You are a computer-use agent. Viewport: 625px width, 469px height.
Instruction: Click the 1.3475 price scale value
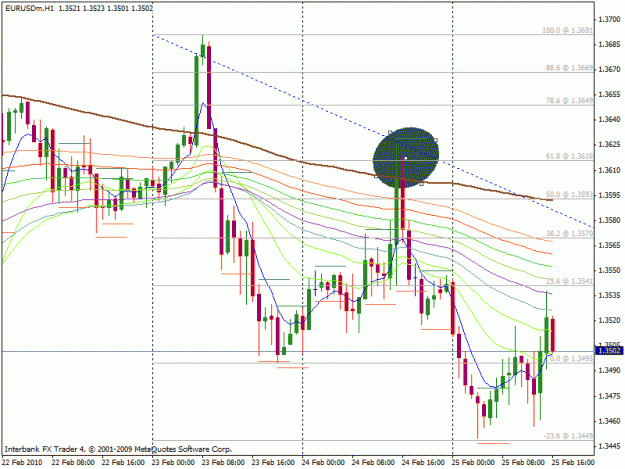(610, 396)
